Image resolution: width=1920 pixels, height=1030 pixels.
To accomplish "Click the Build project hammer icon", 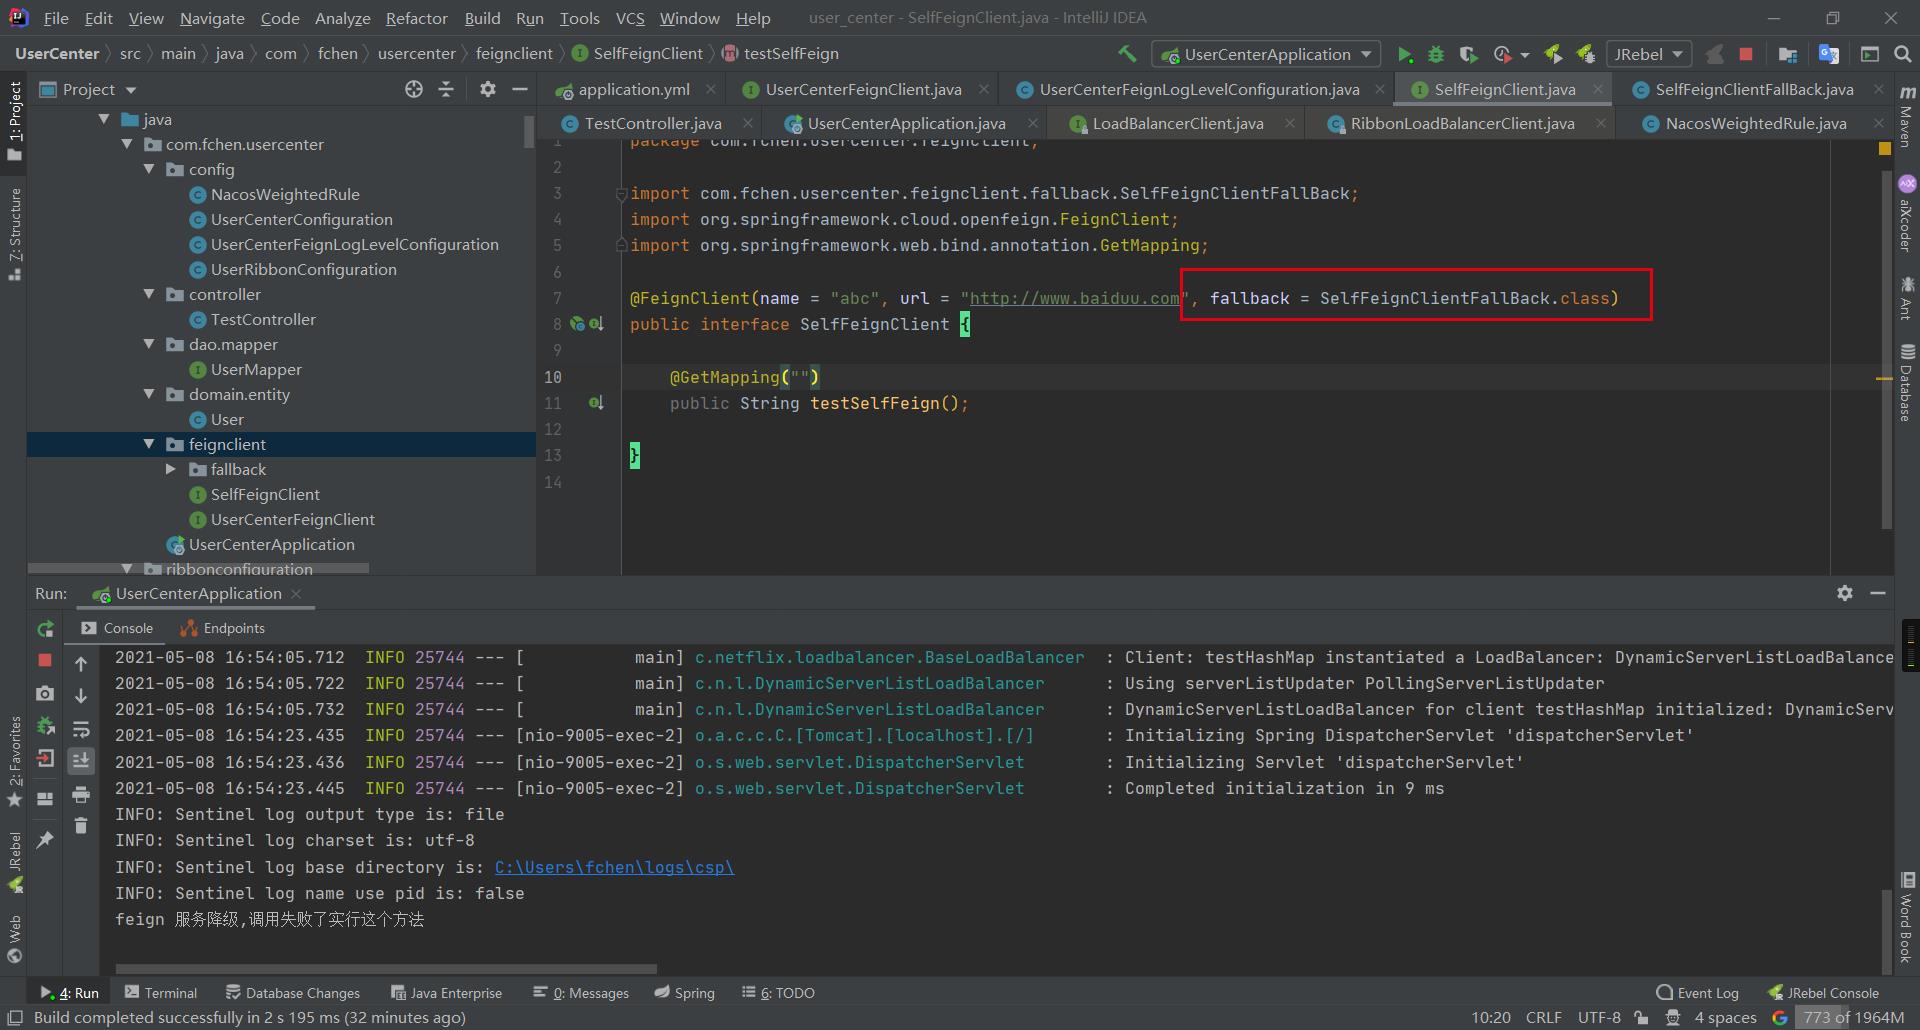I will [1127, 54].
